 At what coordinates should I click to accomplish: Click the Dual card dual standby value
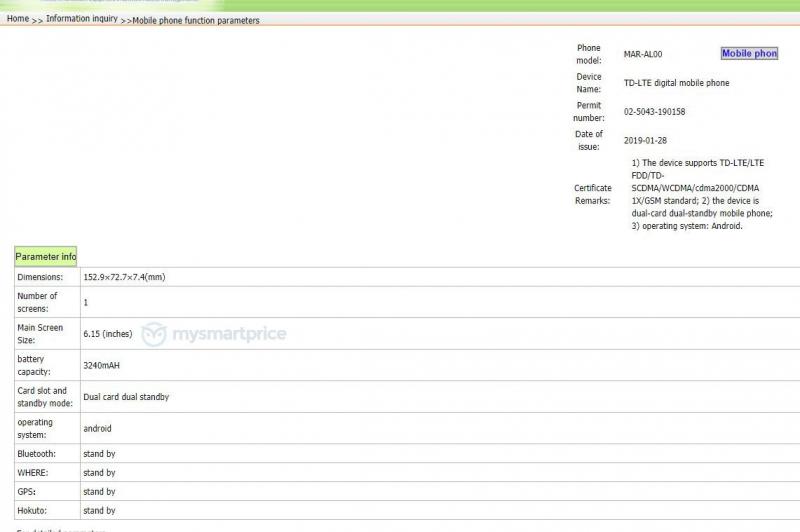coord(126,397)
